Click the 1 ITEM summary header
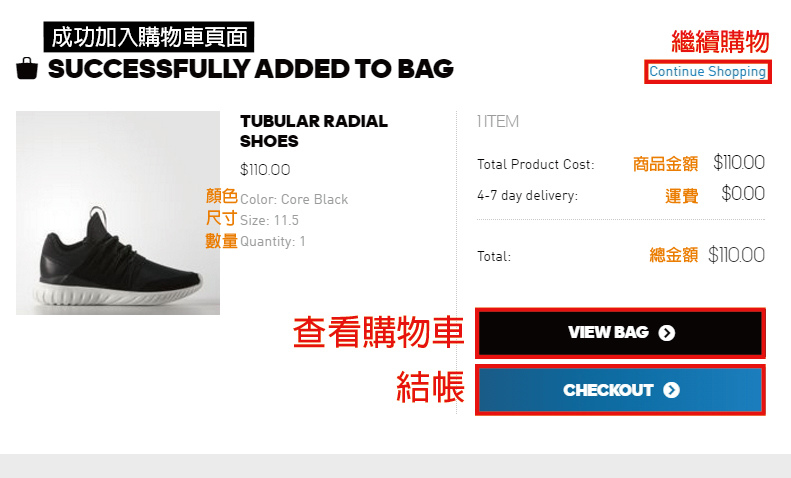 pos(498,122)
